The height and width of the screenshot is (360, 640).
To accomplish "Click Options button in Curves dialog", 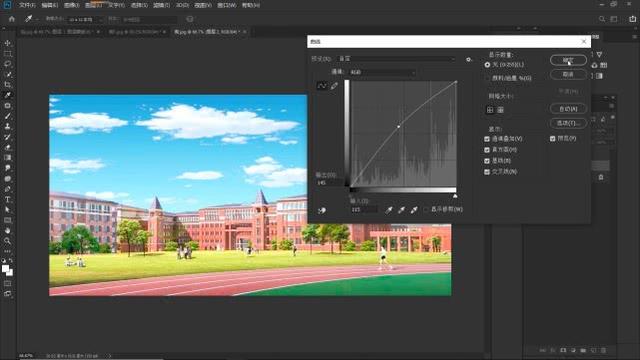I will (x=568, y=123).
